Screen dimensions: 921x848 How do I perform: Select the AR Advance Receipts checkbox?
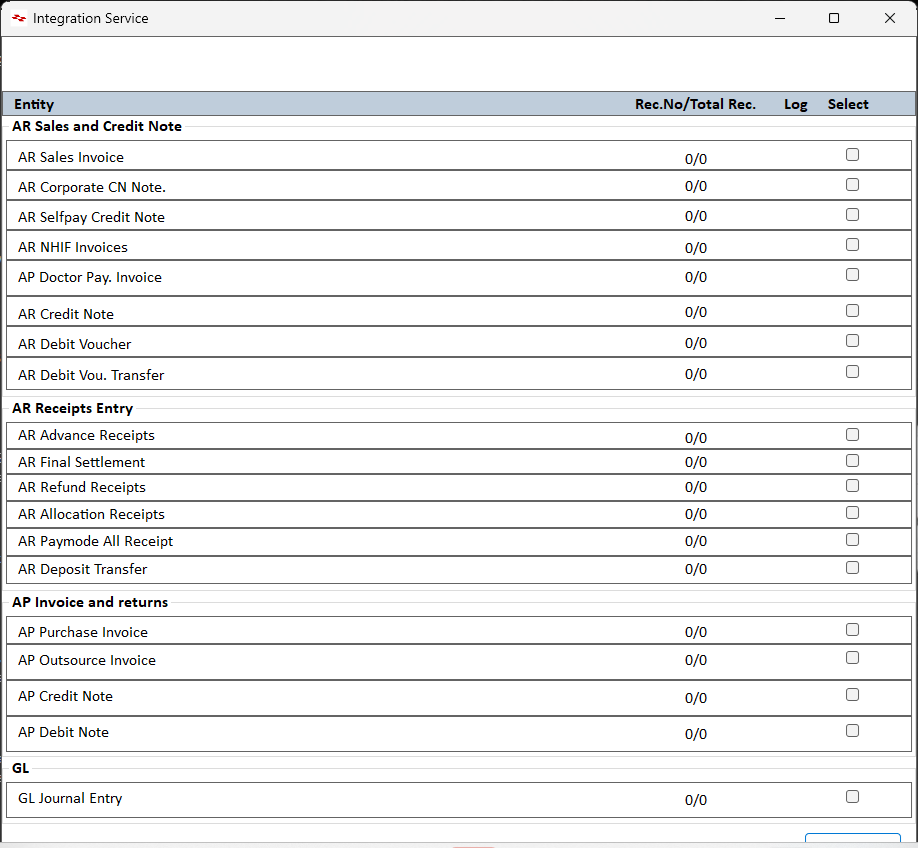tap(852, 435)
